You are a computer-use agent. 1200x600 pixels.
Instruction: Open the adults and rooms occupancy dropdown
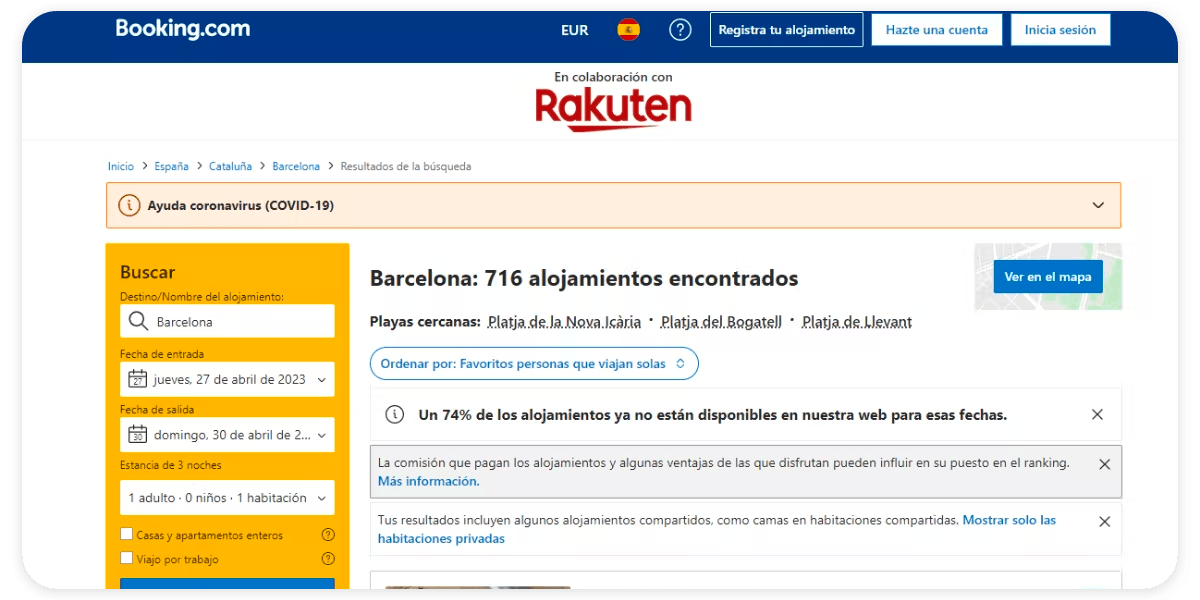tap(227, 497)
